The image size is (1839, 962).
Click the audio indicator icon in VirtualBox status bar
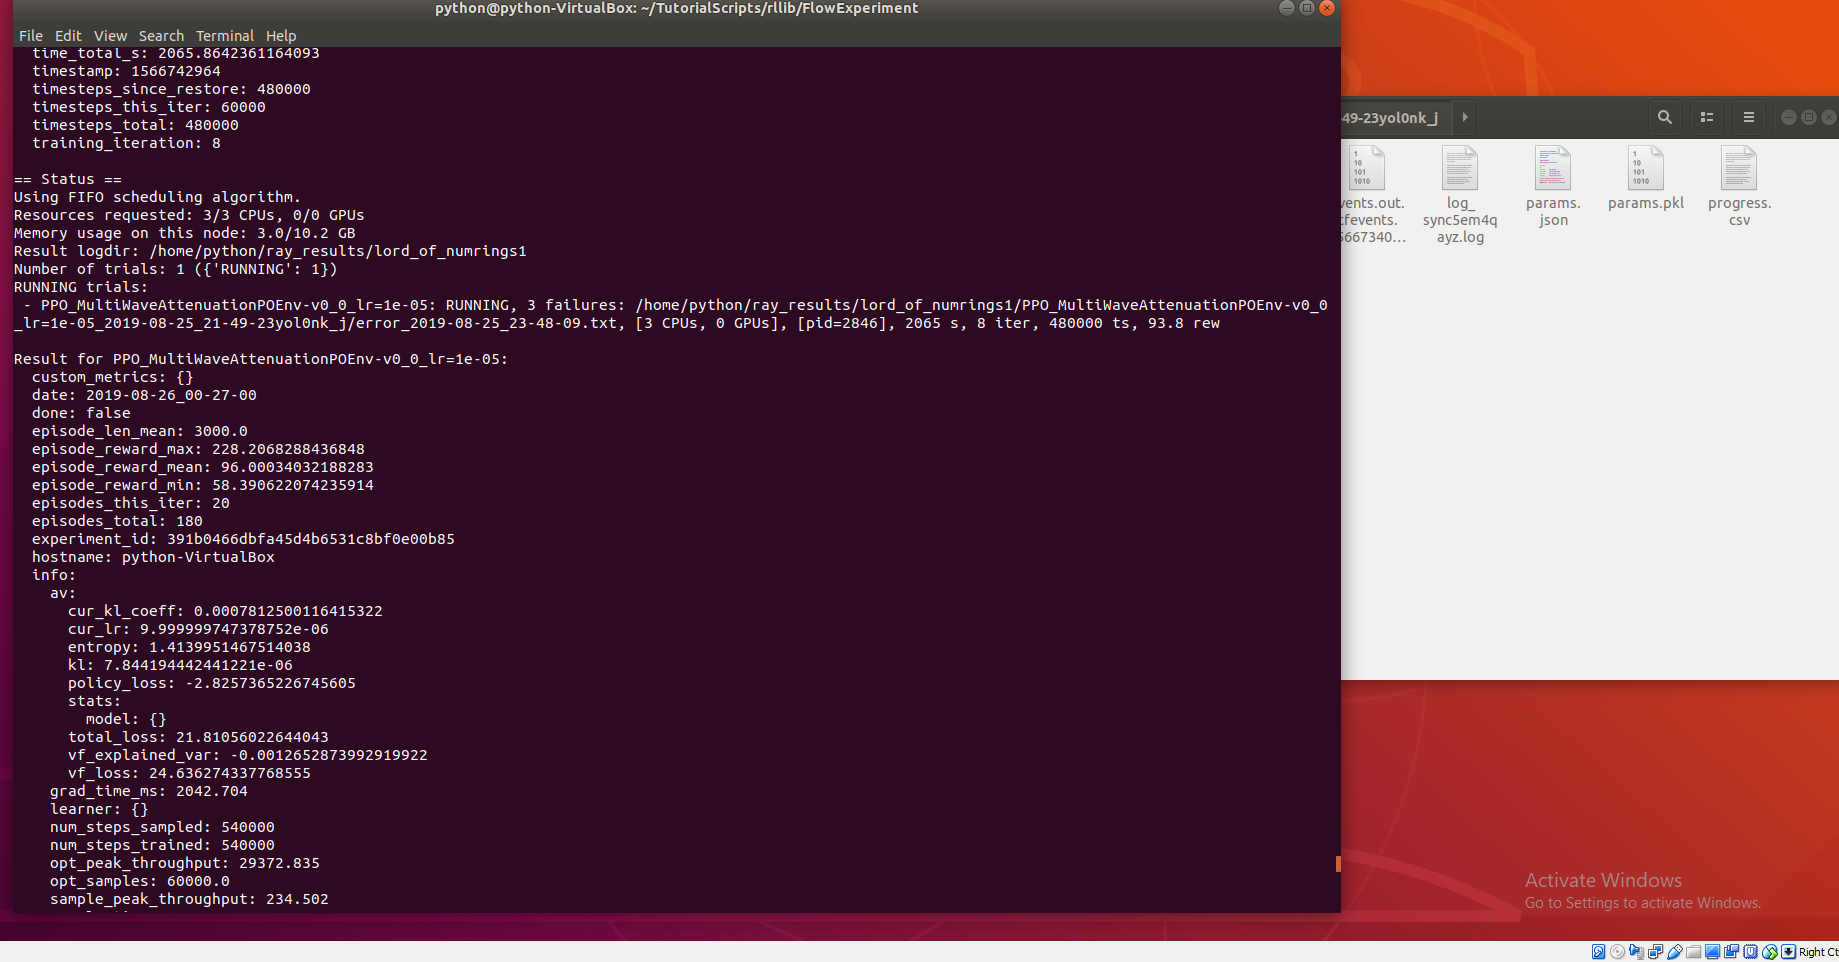[x=1637, y=951]
